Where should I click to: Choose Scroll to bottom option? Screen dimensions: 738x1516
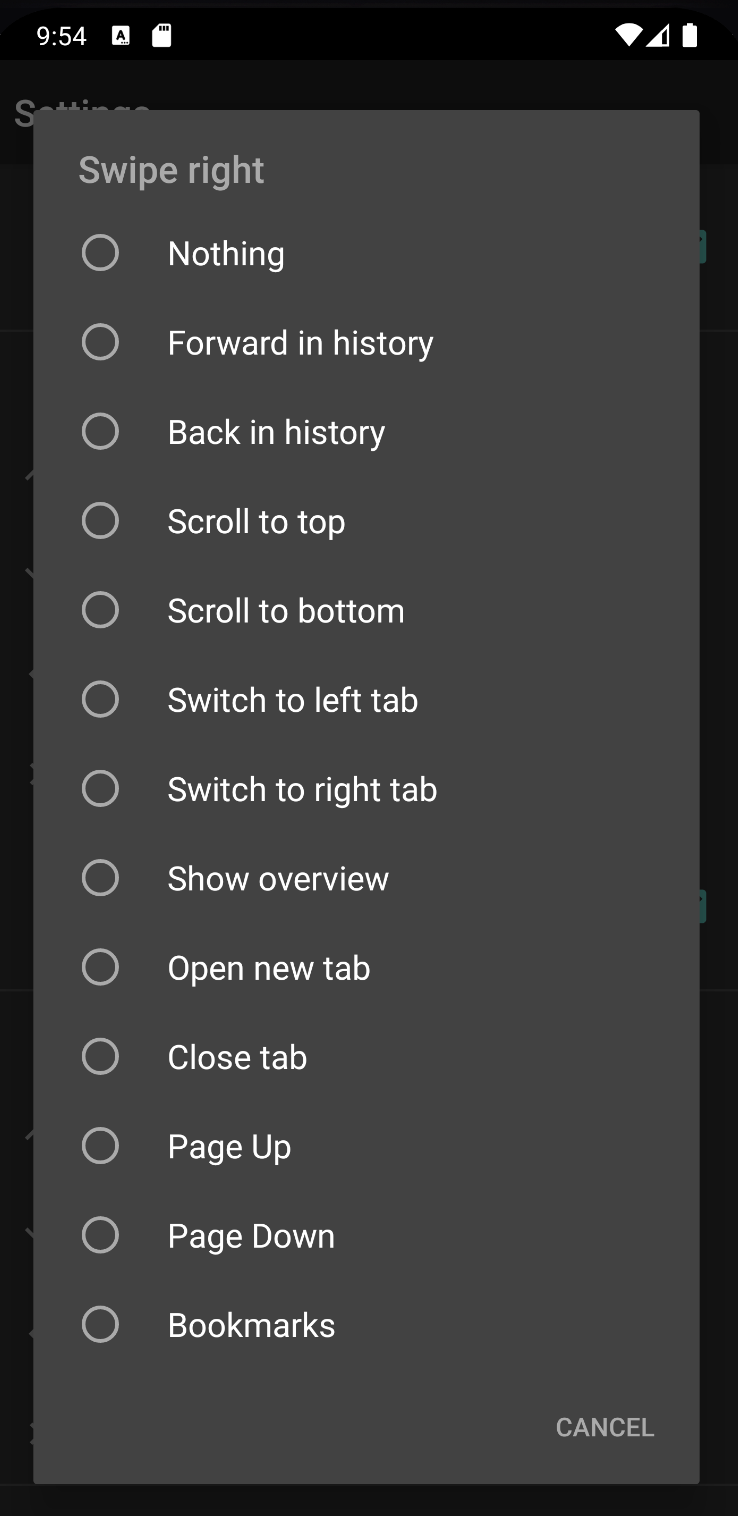366,610
